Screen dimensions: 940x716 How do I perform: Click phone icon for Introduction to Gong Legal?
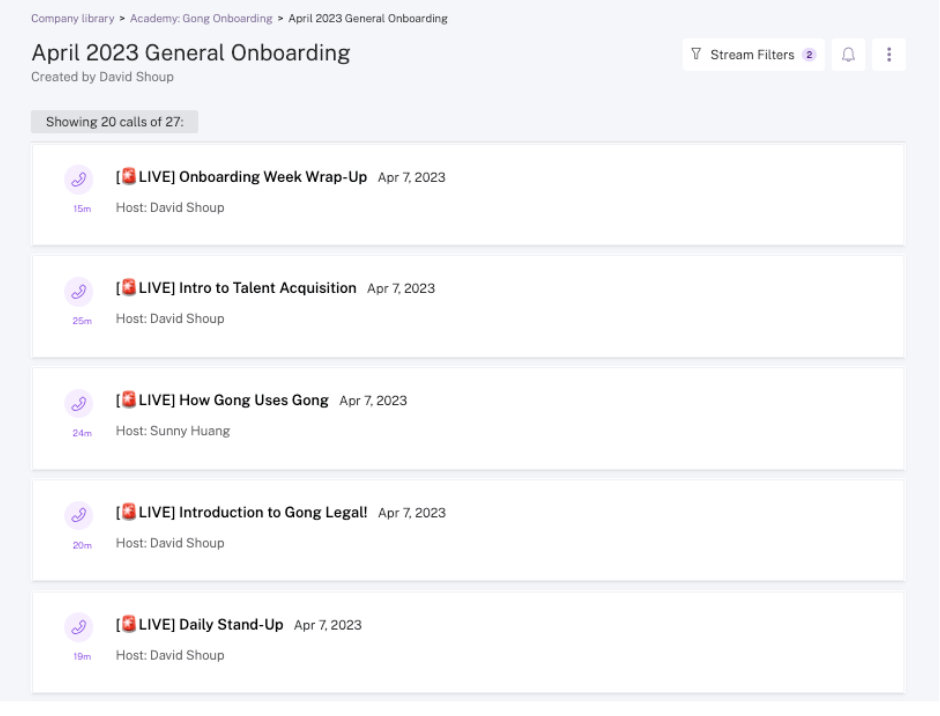(x=79, y=515)
